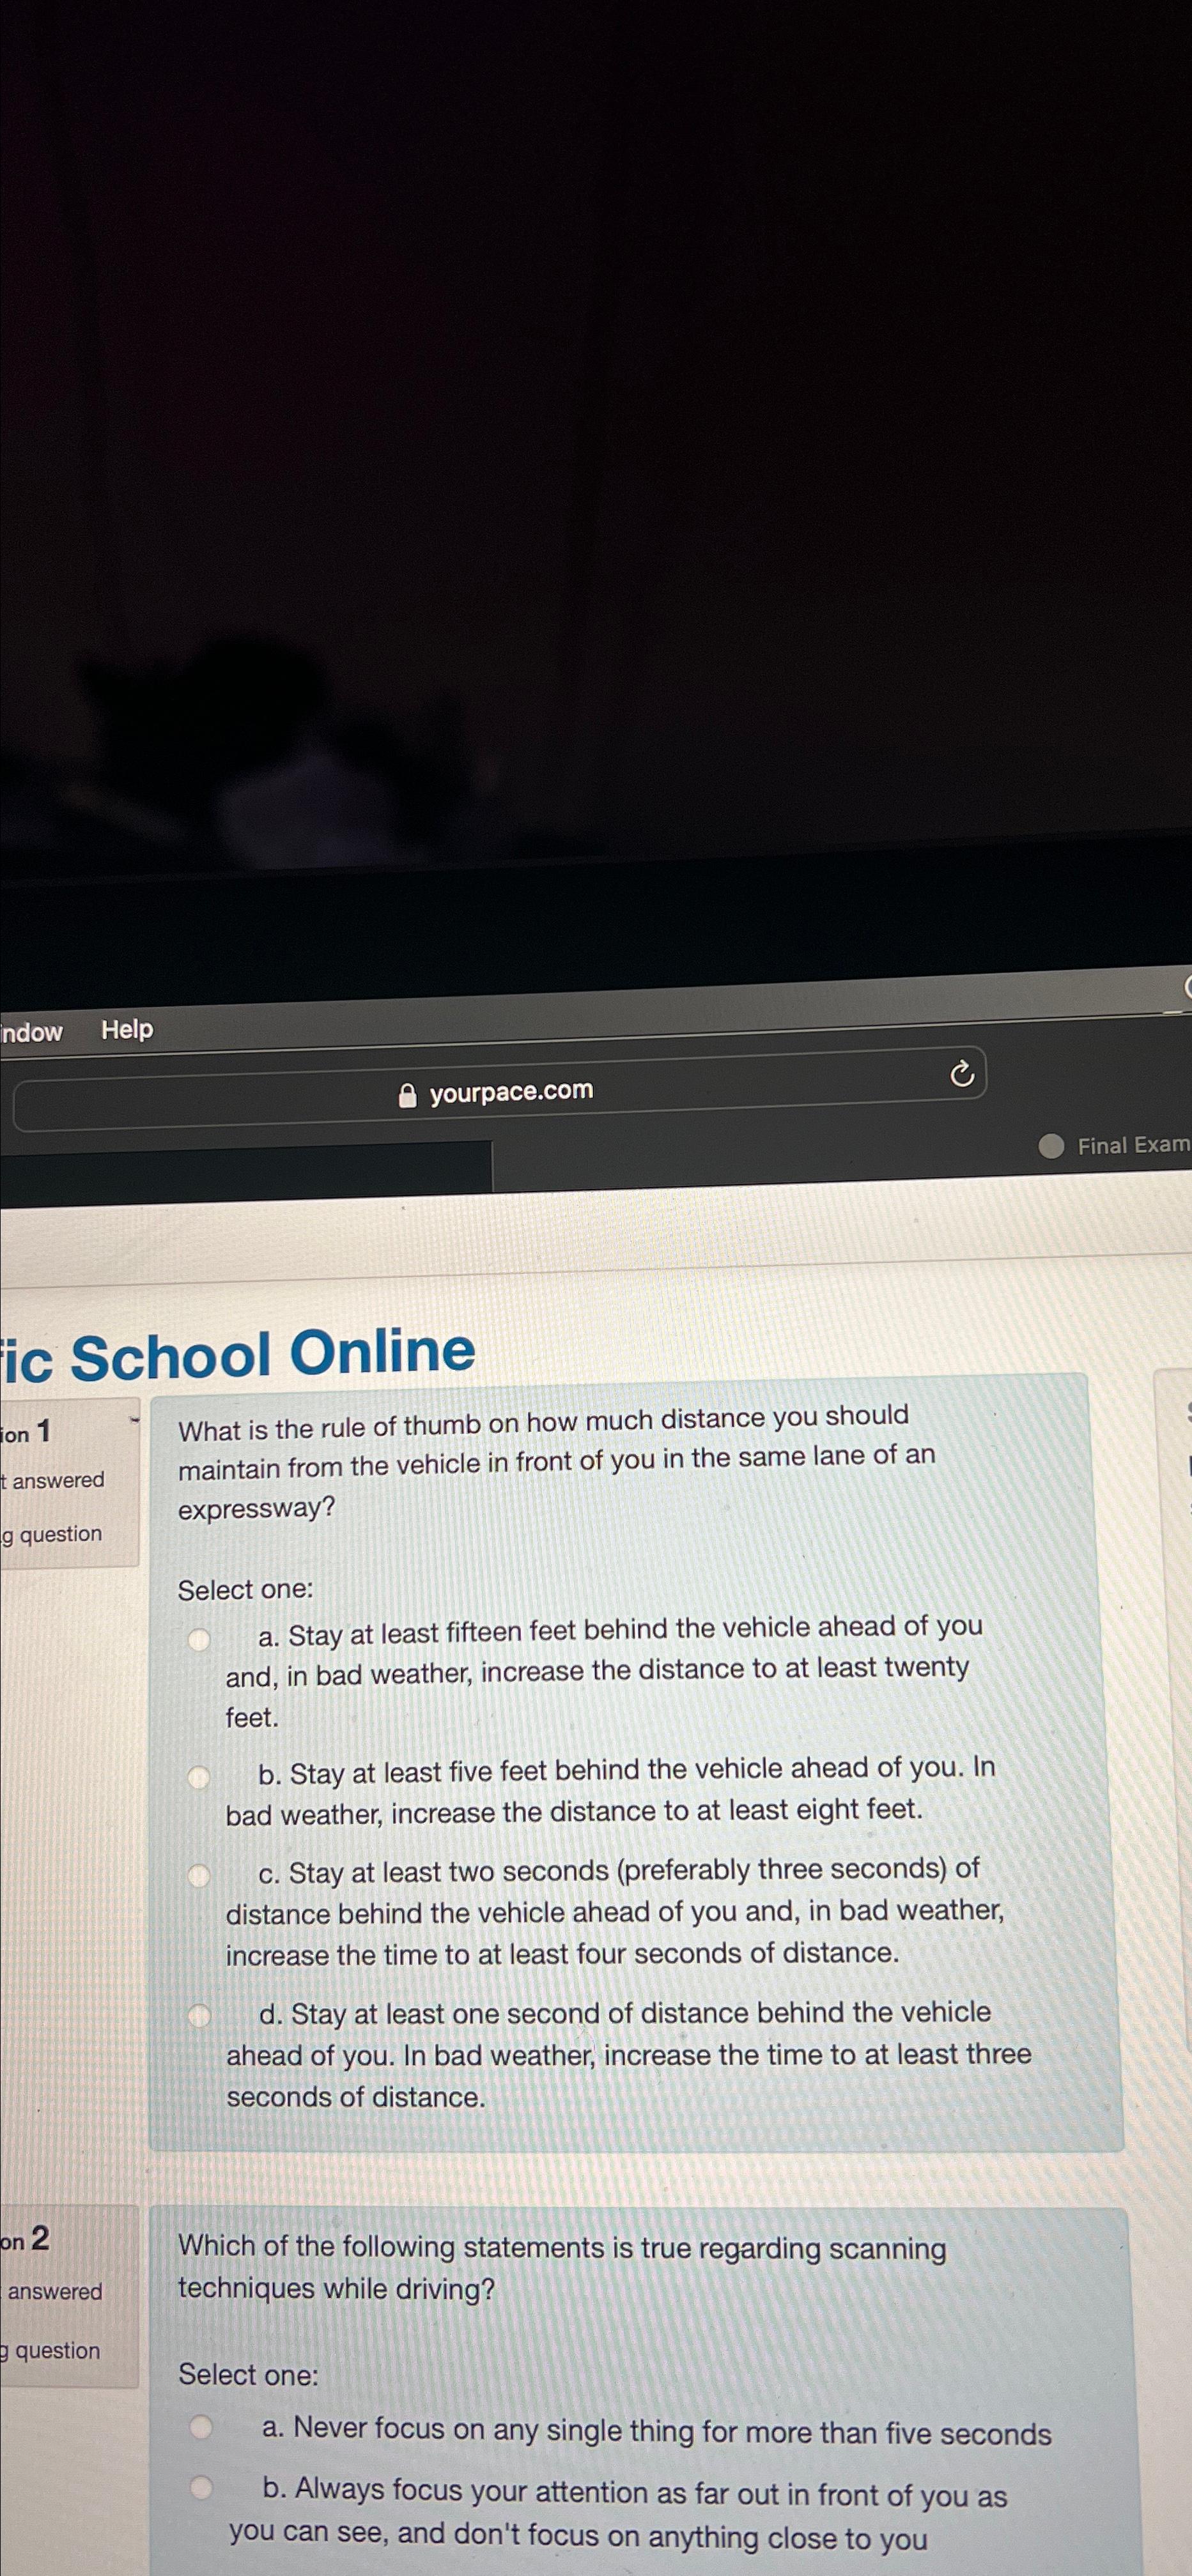Click the 'Flag question' text under Question 1
The height and width of the screenshot is (2576, 1192).
[x=52, y=1535]
